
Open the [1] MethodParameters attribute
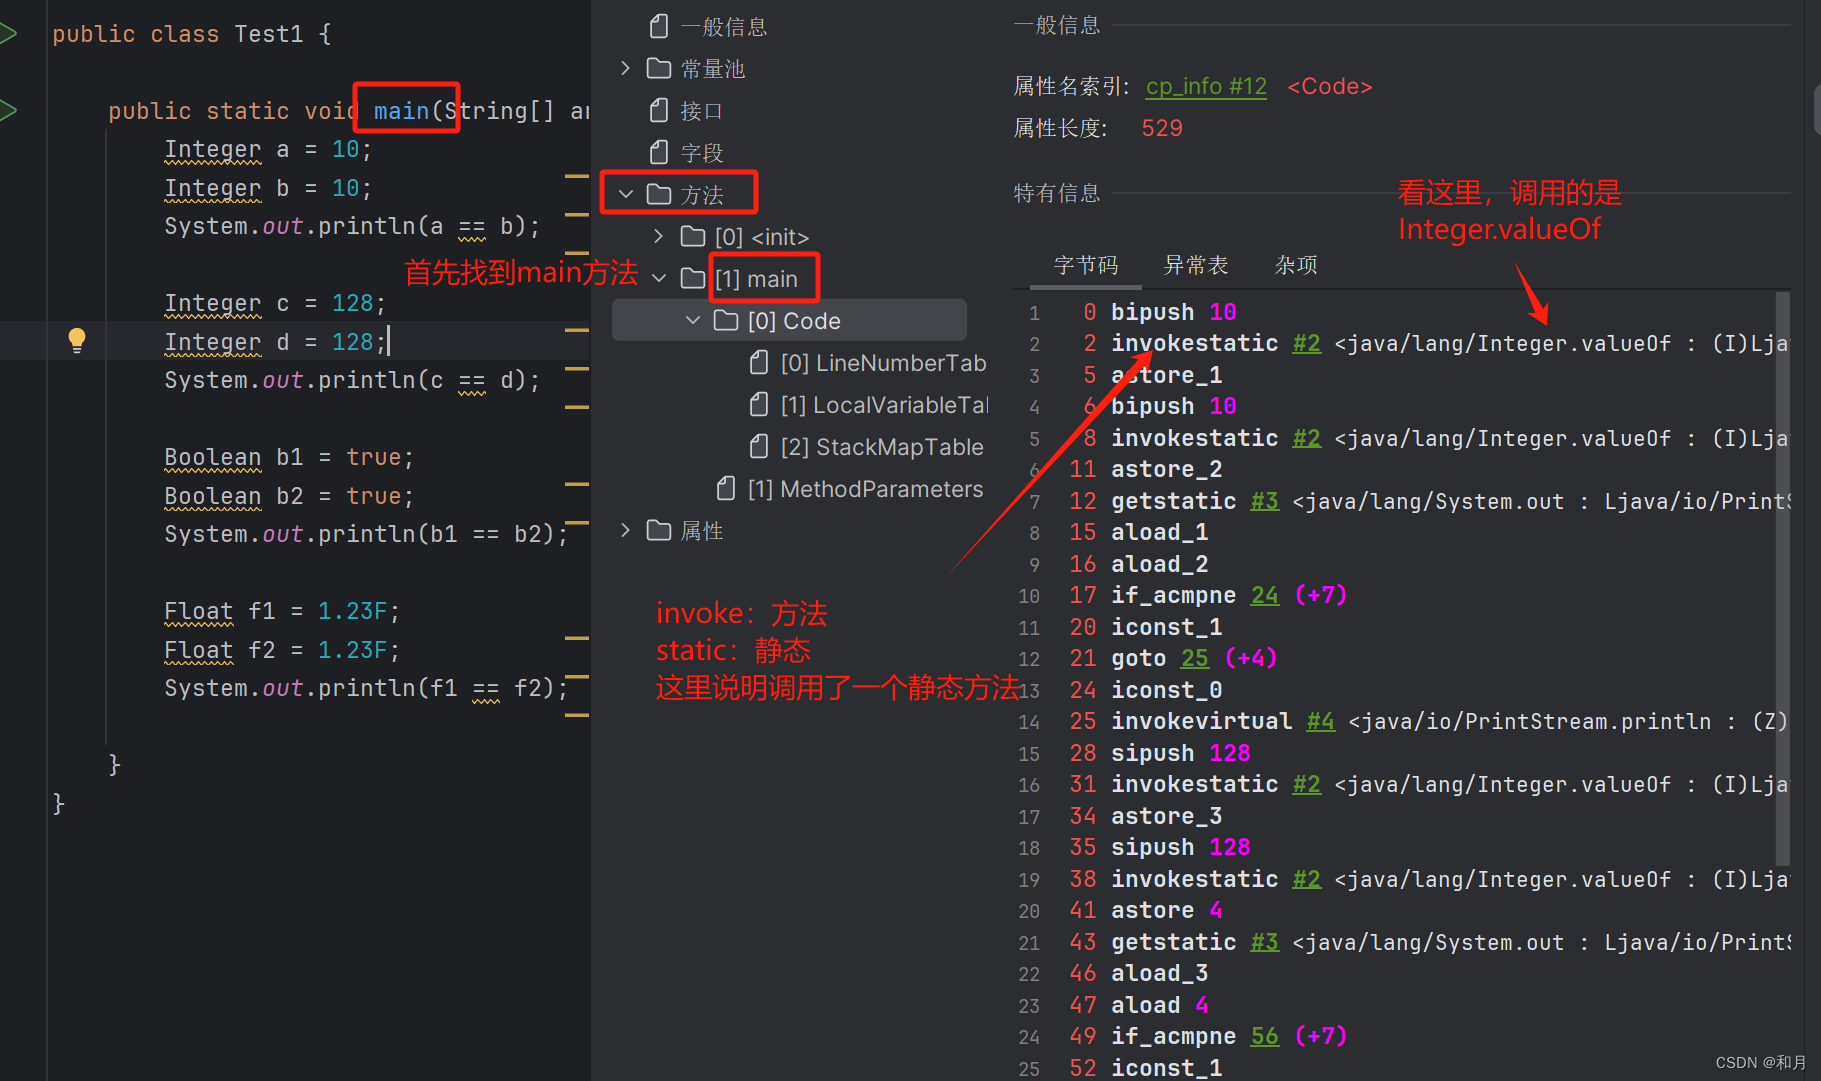point(865,489)
